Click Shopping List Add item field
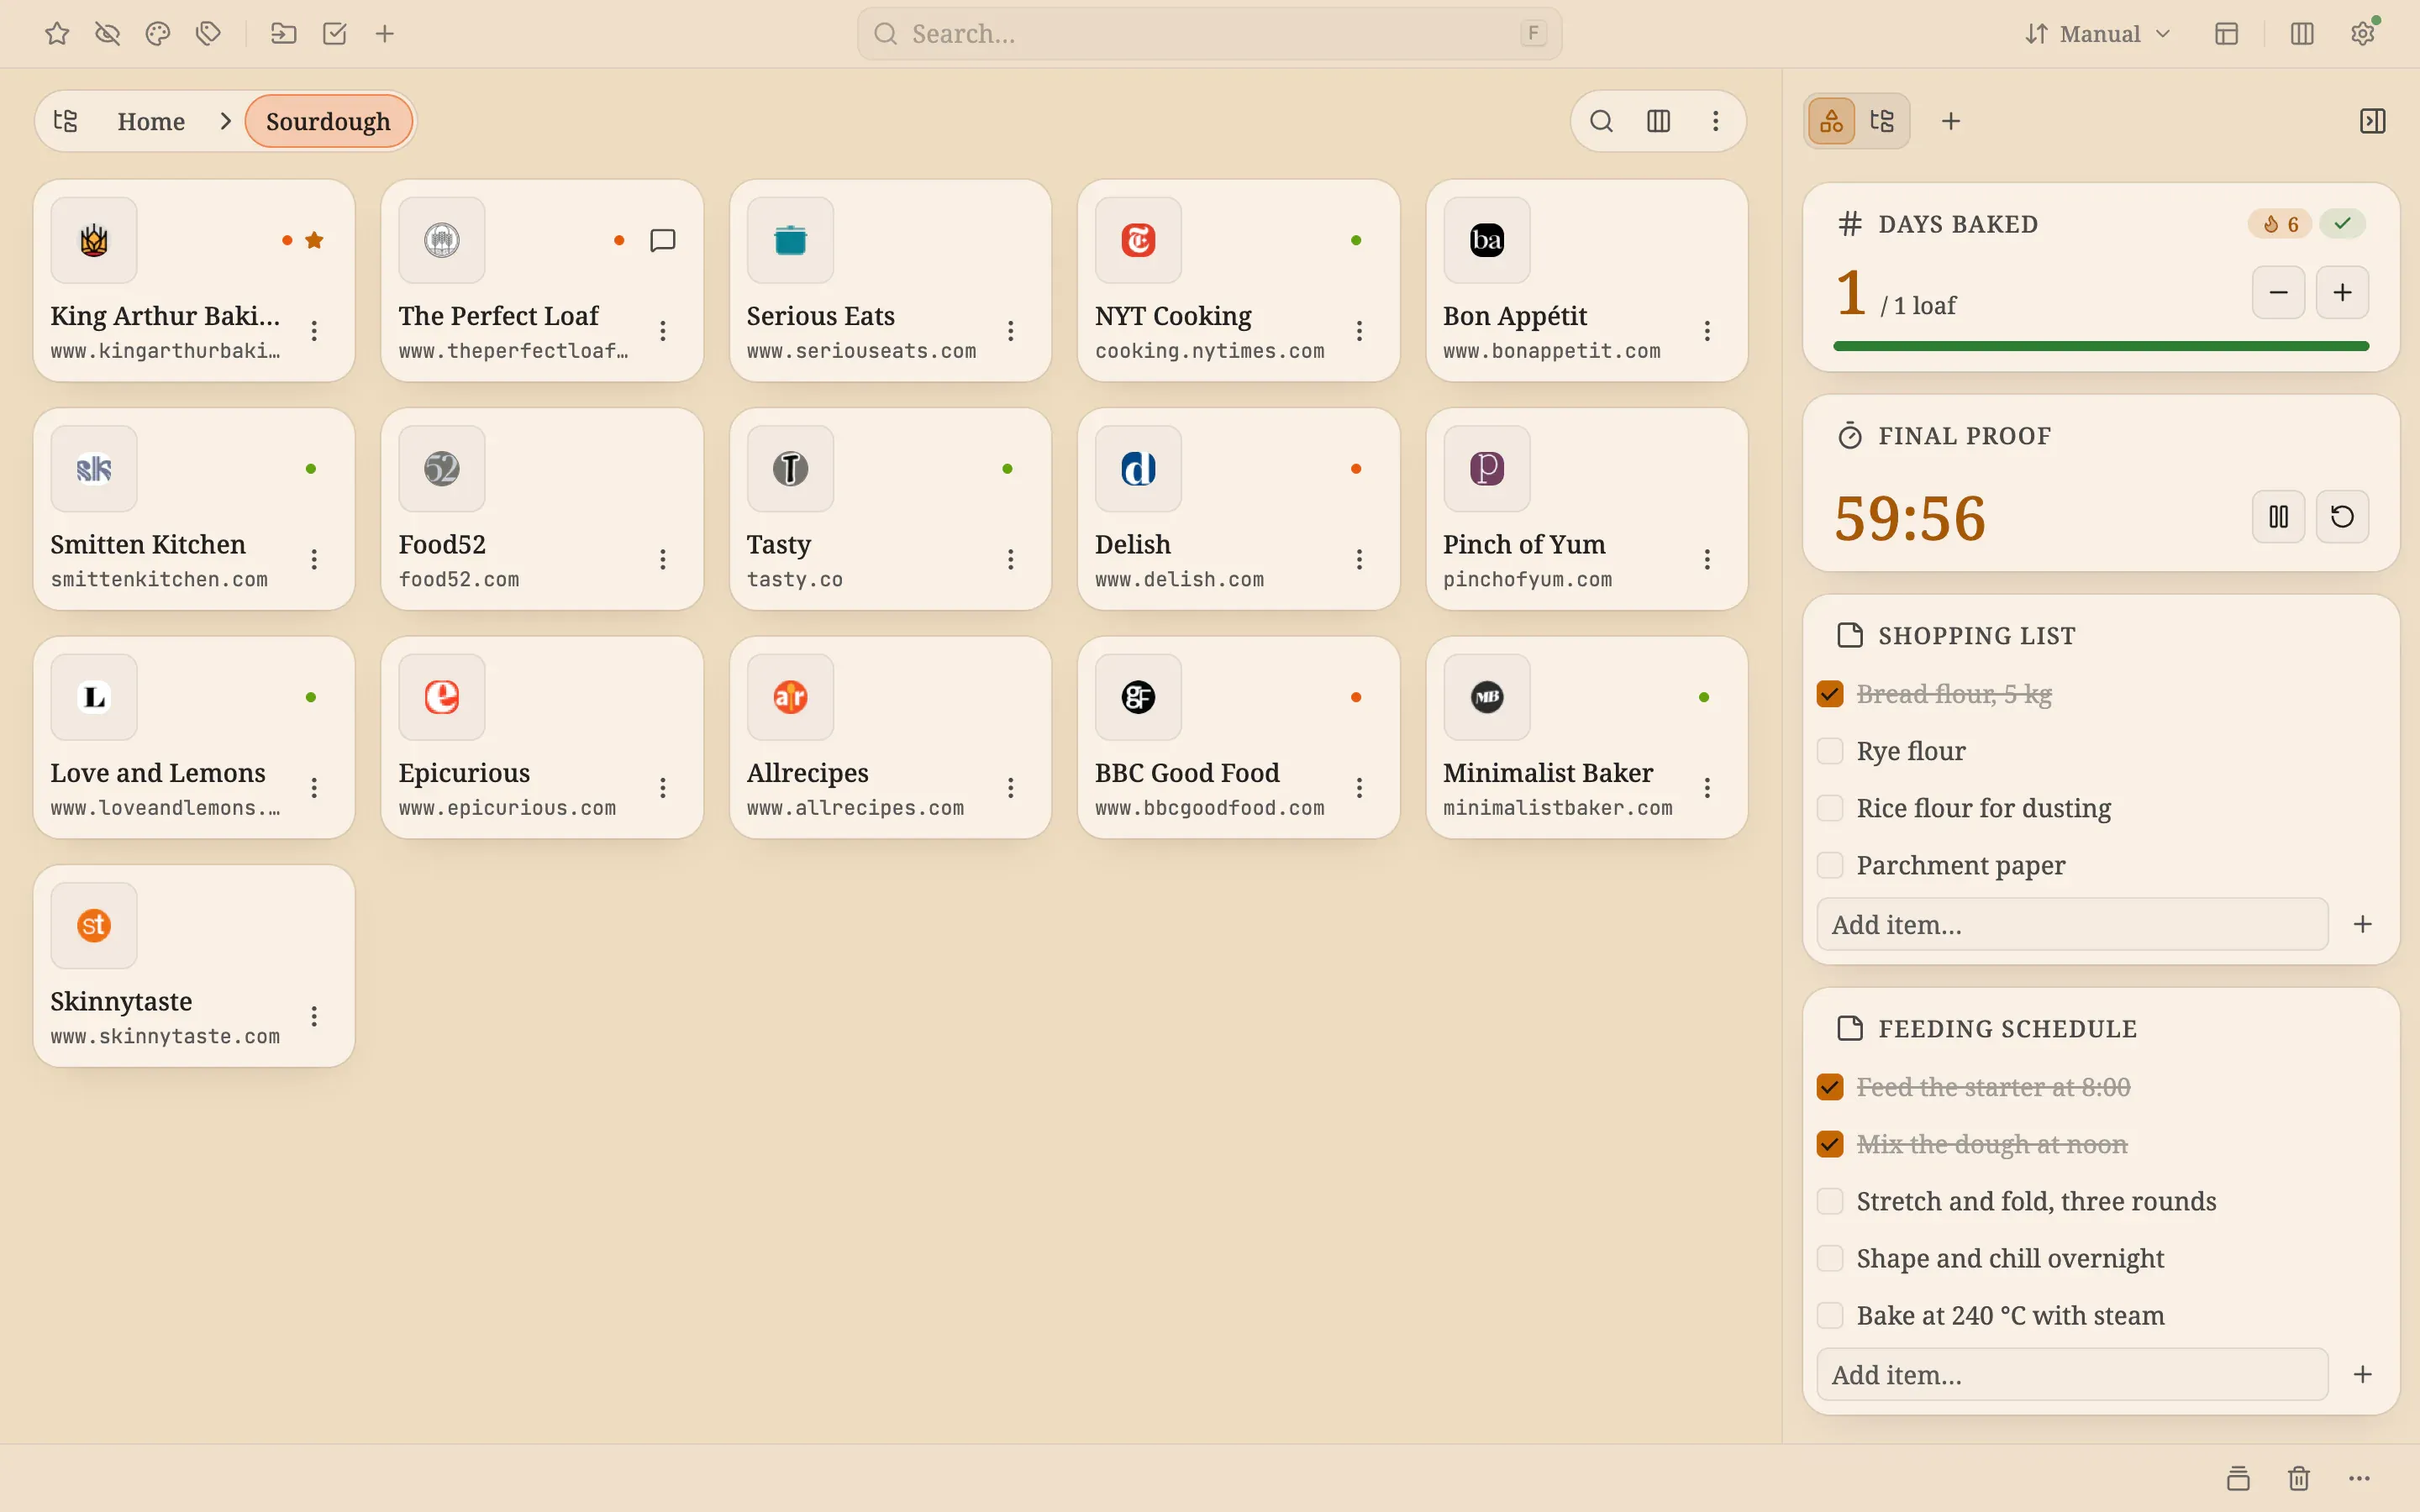2420x1512 pixels. [x=2072, y=924]
